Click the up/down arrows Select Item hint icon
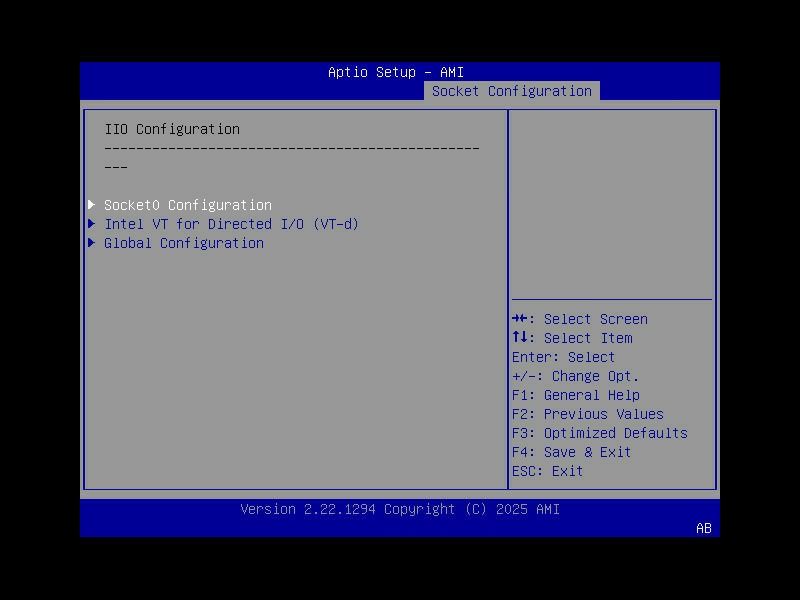The height and width of the screenshot is (600, 800). pos(523,338)
